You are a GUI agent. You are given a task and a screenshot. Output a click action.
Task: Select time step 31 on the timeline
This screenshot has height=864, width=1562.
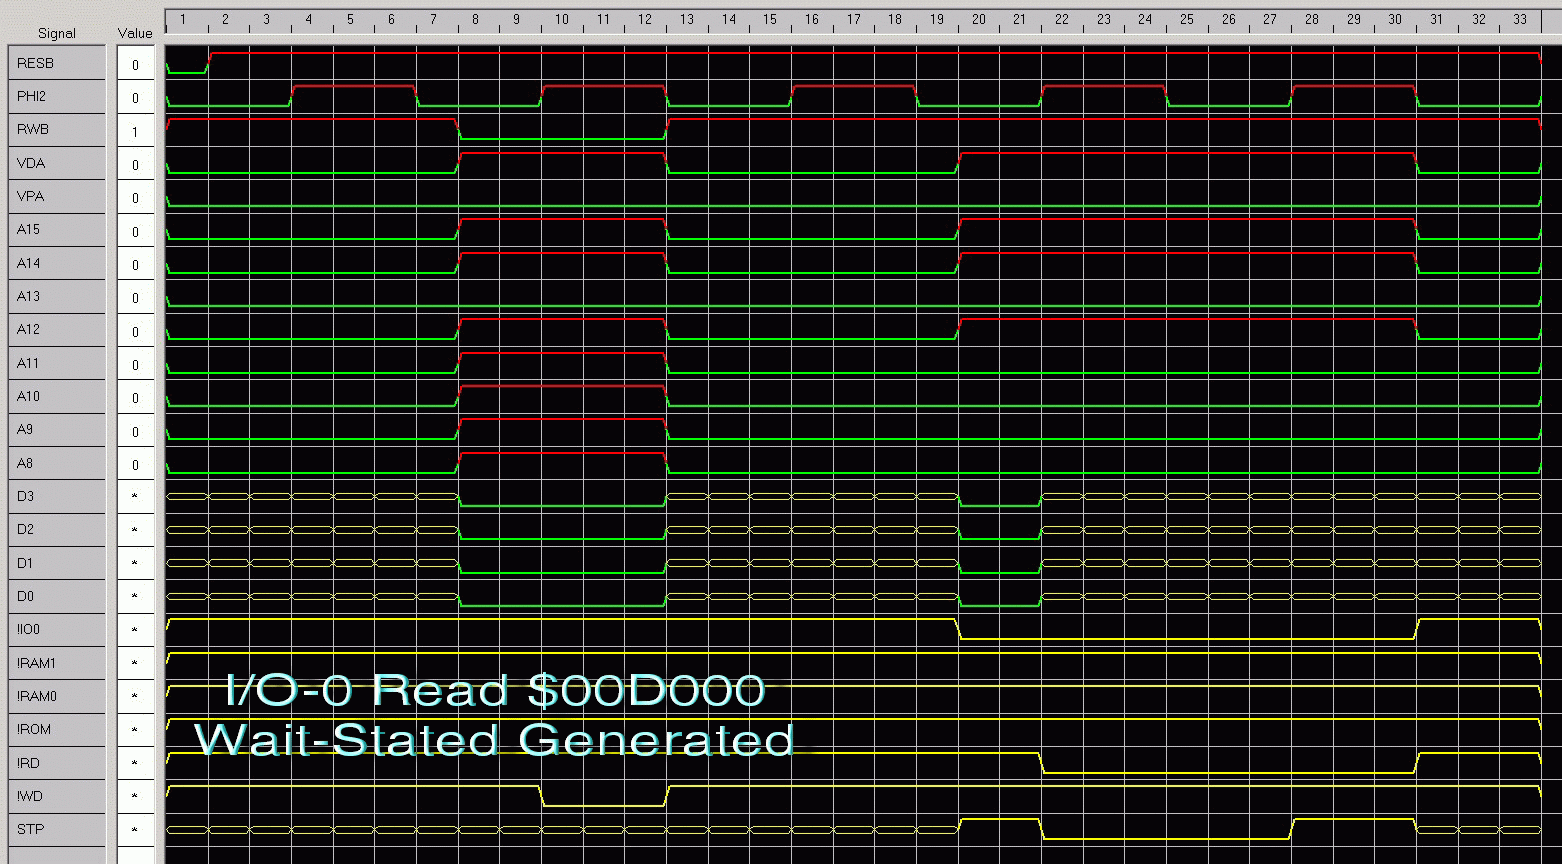pyautogui.click(x=1436, y=20)
